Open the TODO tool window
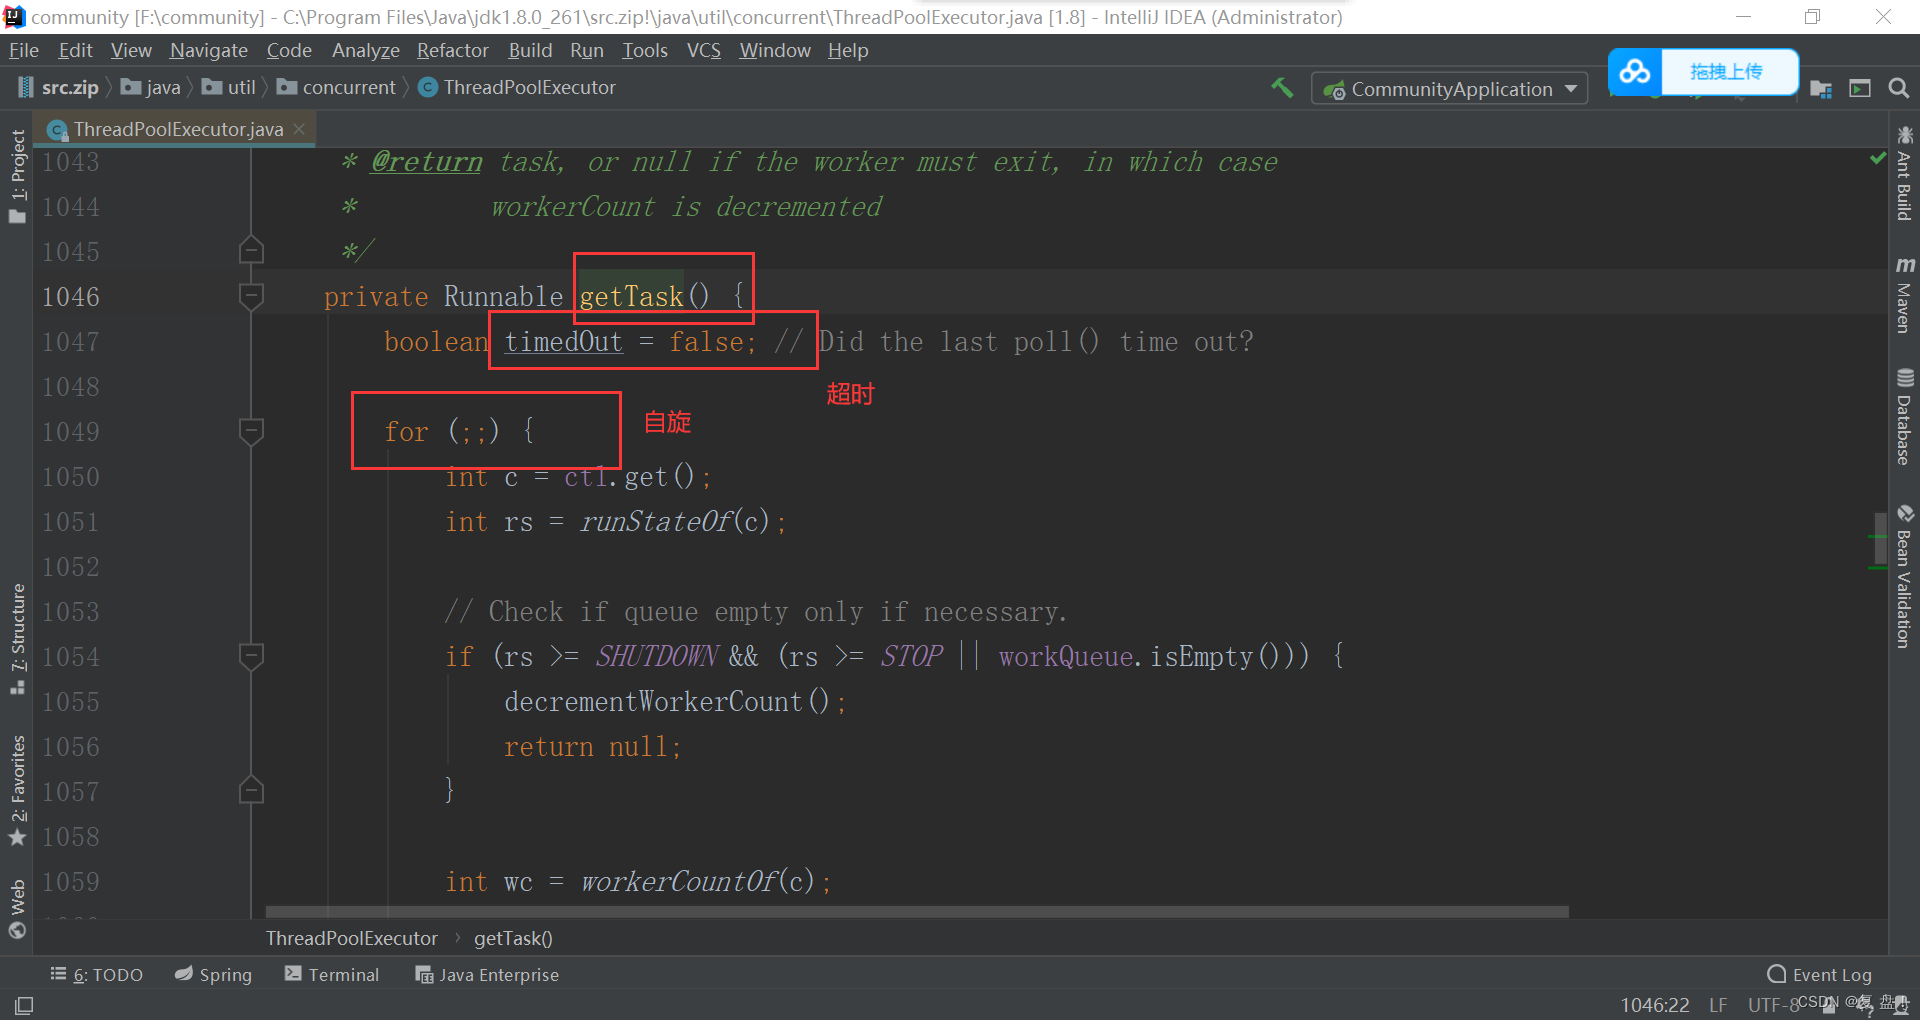The width and height of the screenshot is (1920, 1020). (x=97, y=975)
